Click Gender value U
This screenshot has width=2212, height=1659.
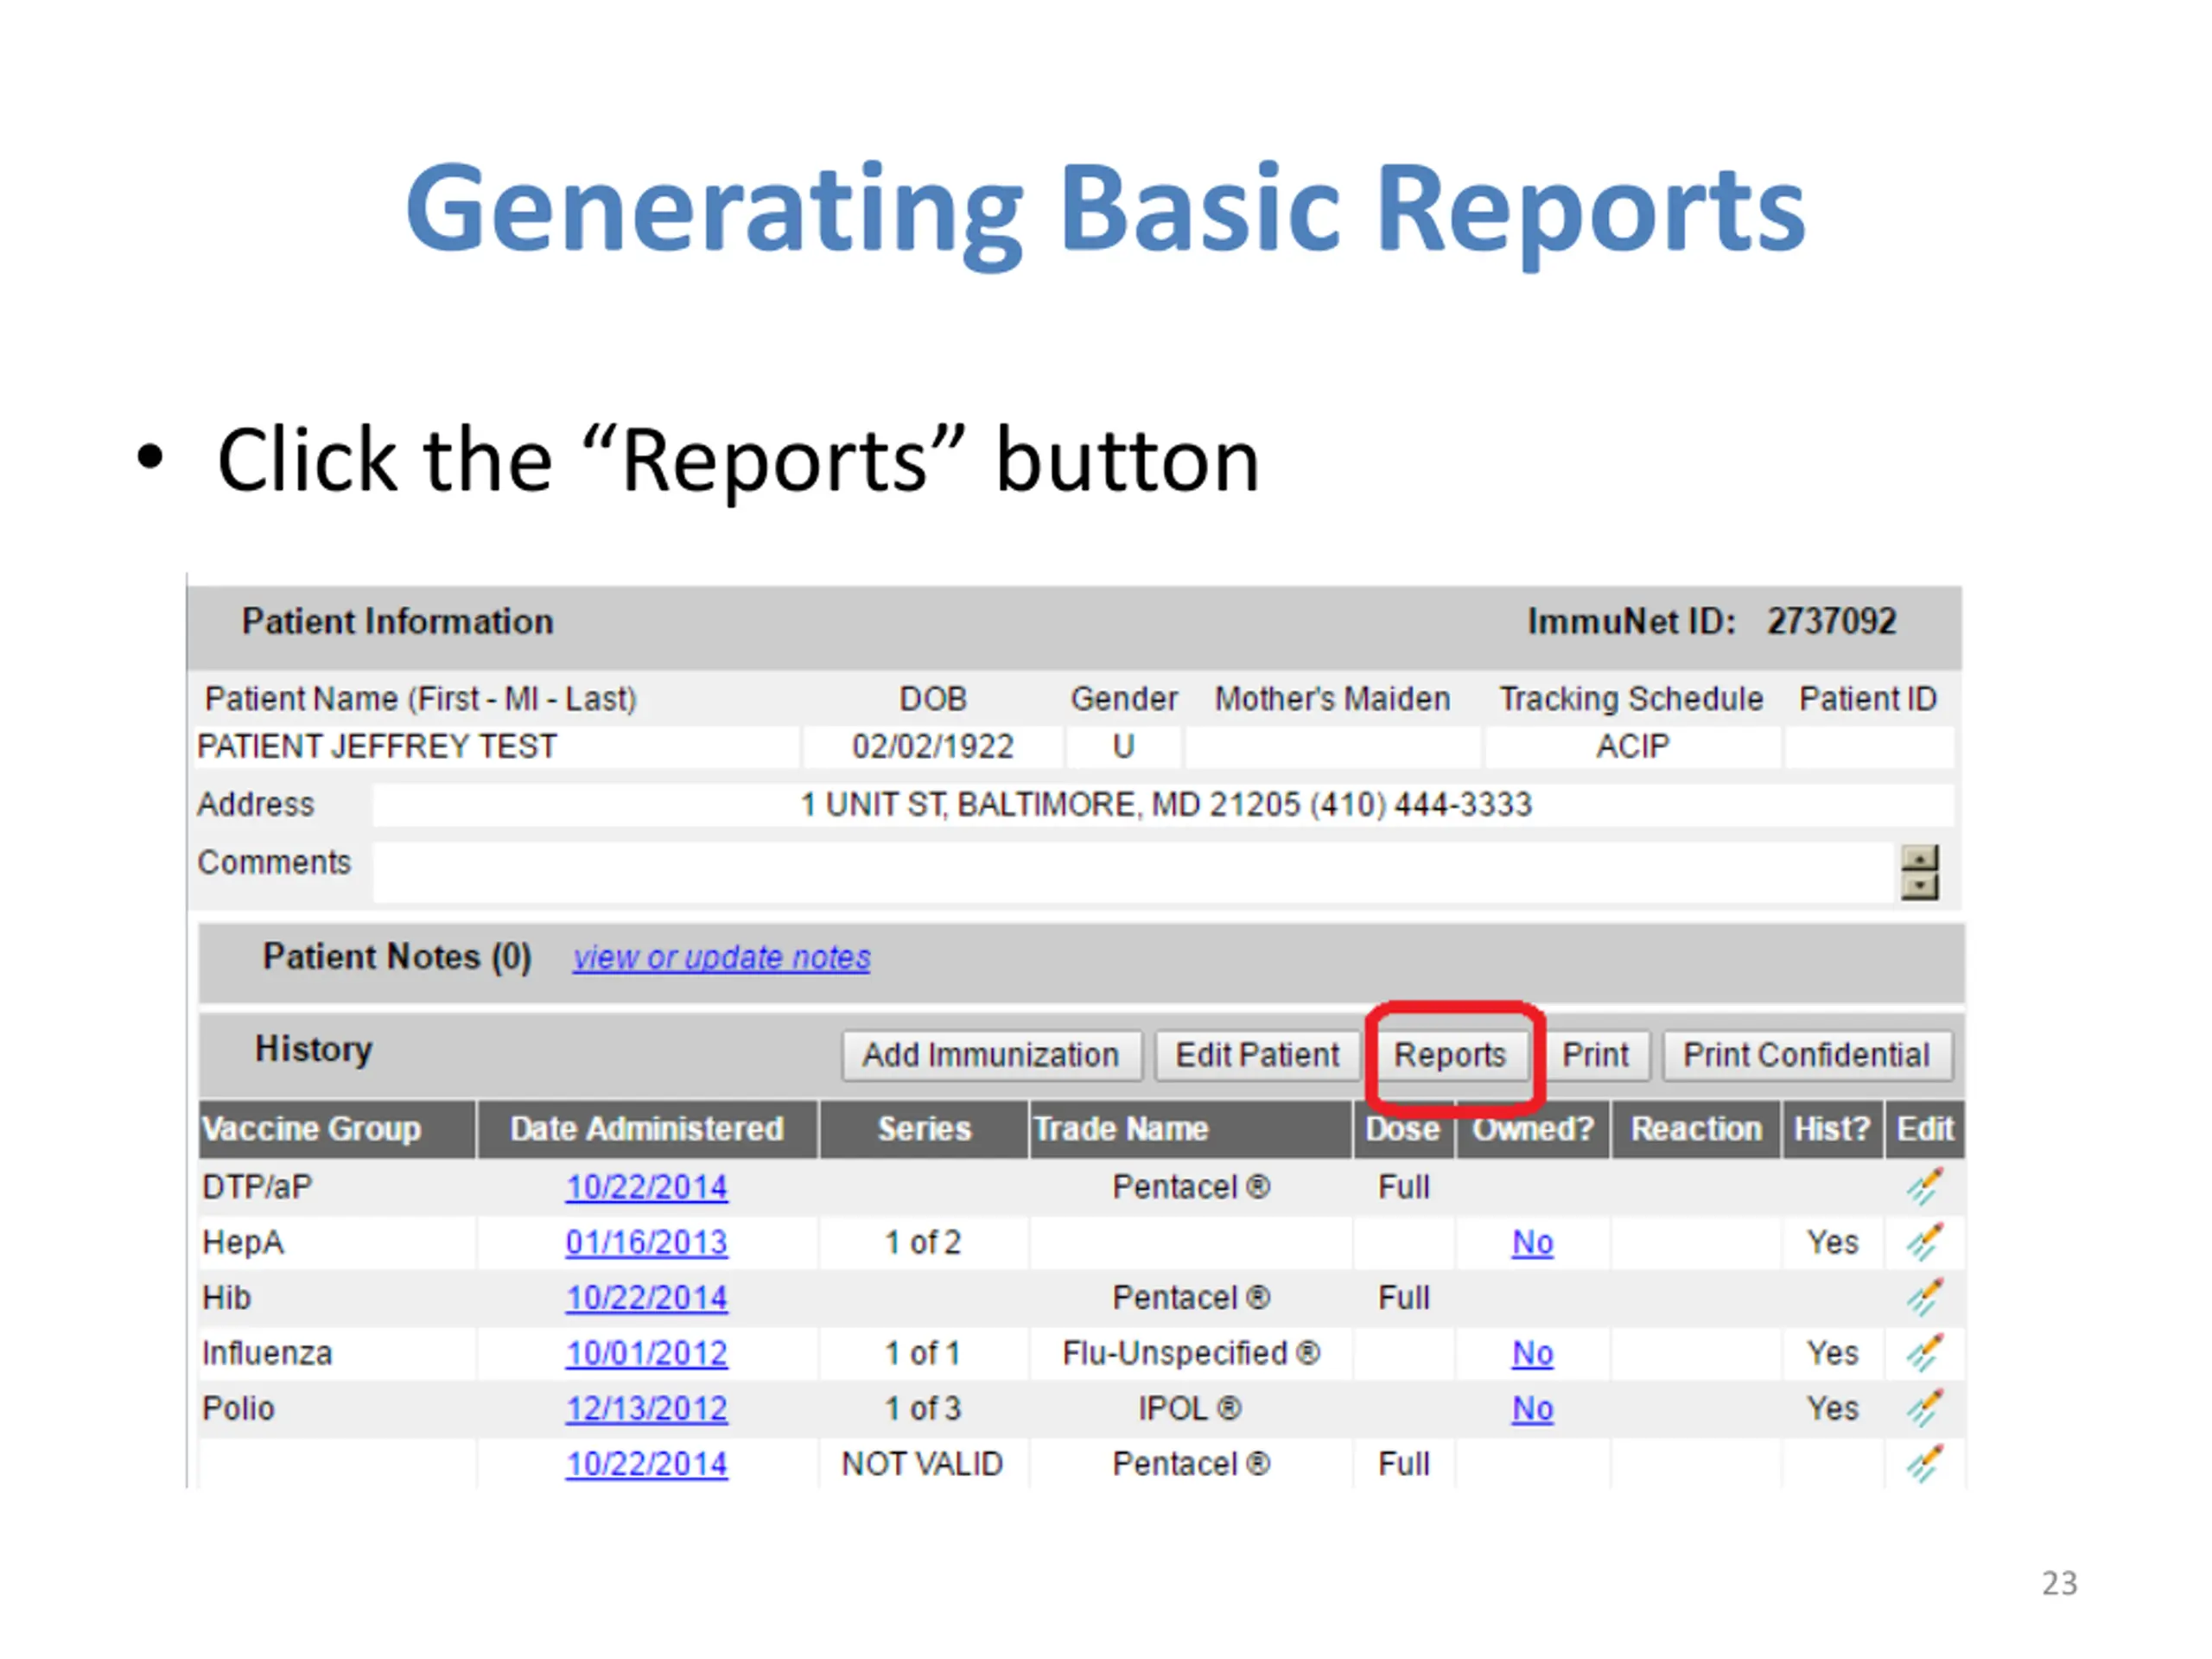[x=1124, y=747]
